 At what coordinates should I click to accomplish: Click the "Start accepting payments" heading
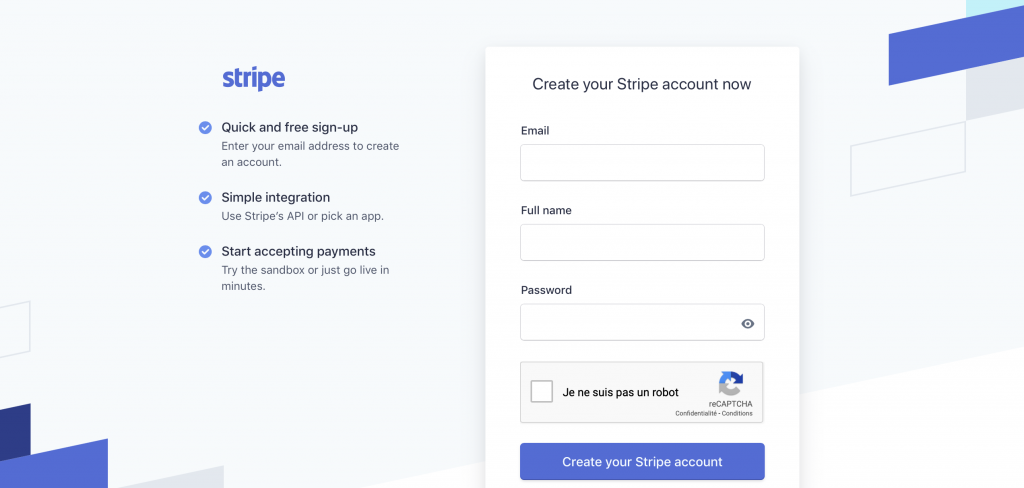click(x=298, y=252)
